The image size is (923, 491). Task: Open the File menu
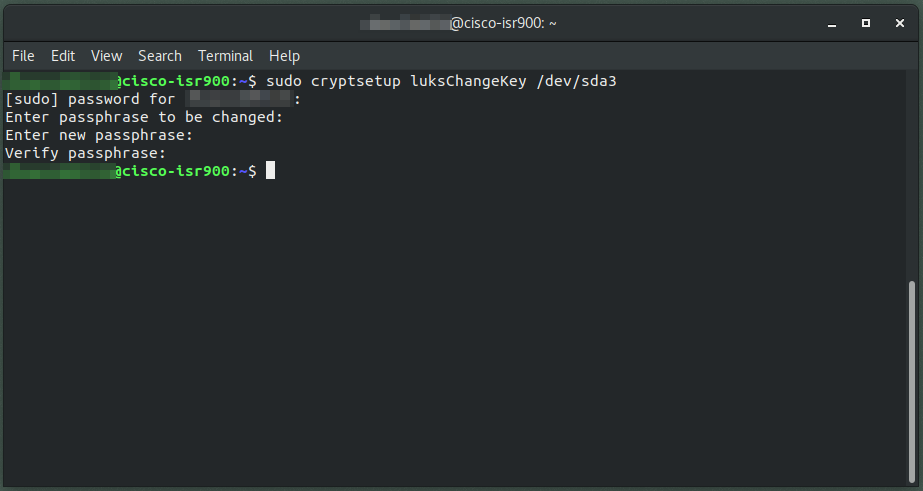coord(23,56)
